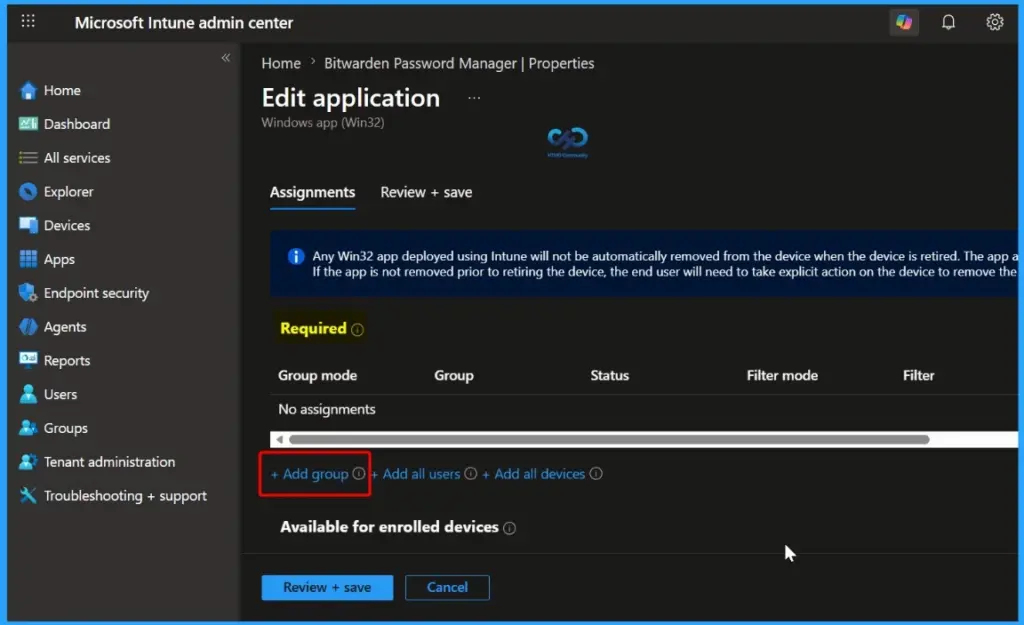
Task: Switch to the Review + save tab
Action: 426,192
